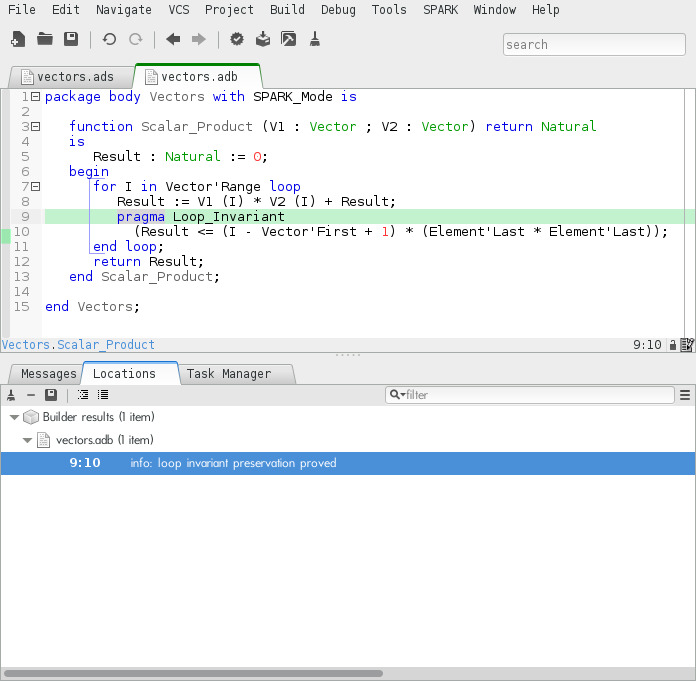Open a file with the folder icon
This screenshot has width=696, height=681.
(45, 40)
